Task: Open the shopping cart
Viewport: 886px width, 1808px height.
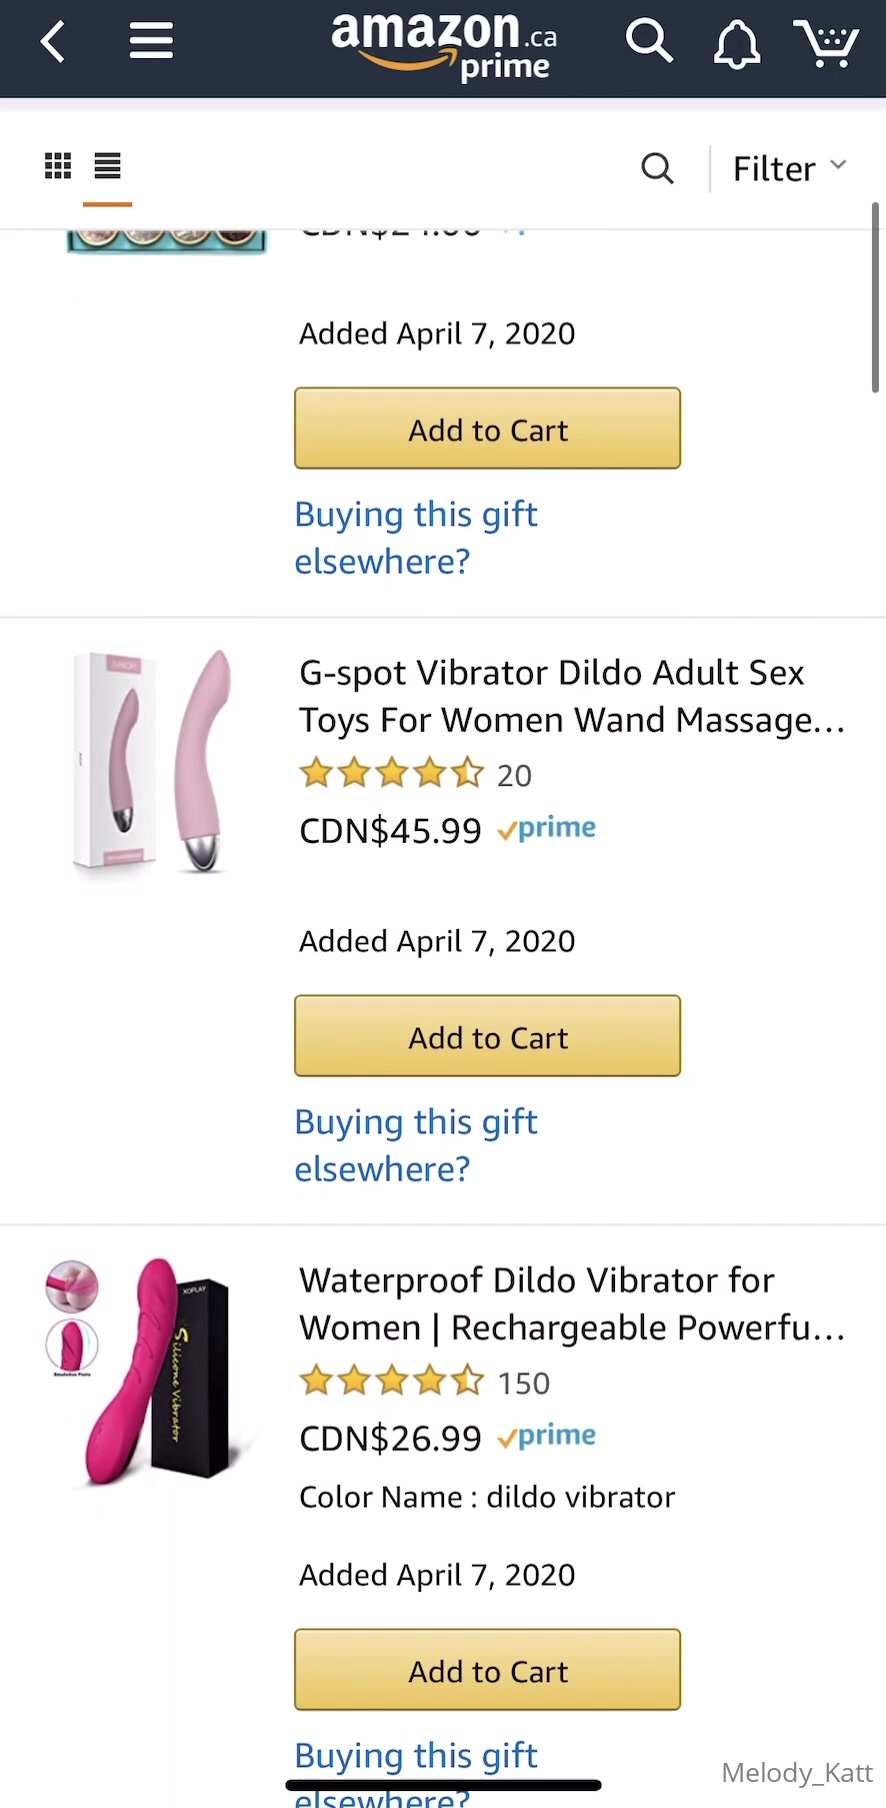Action: click(826, 43)
